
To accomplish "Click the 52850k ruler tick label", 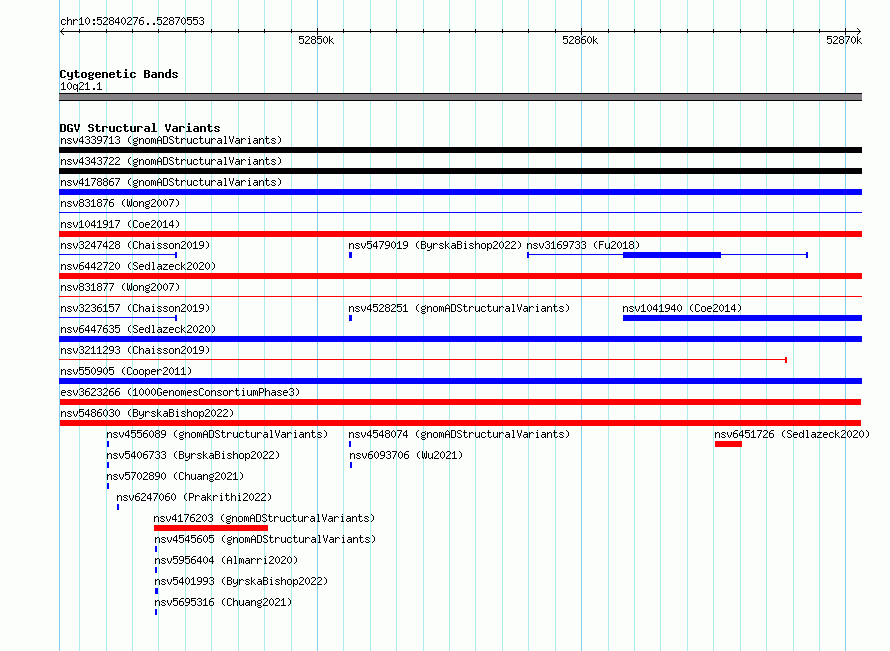I will (x=316, y=40).
